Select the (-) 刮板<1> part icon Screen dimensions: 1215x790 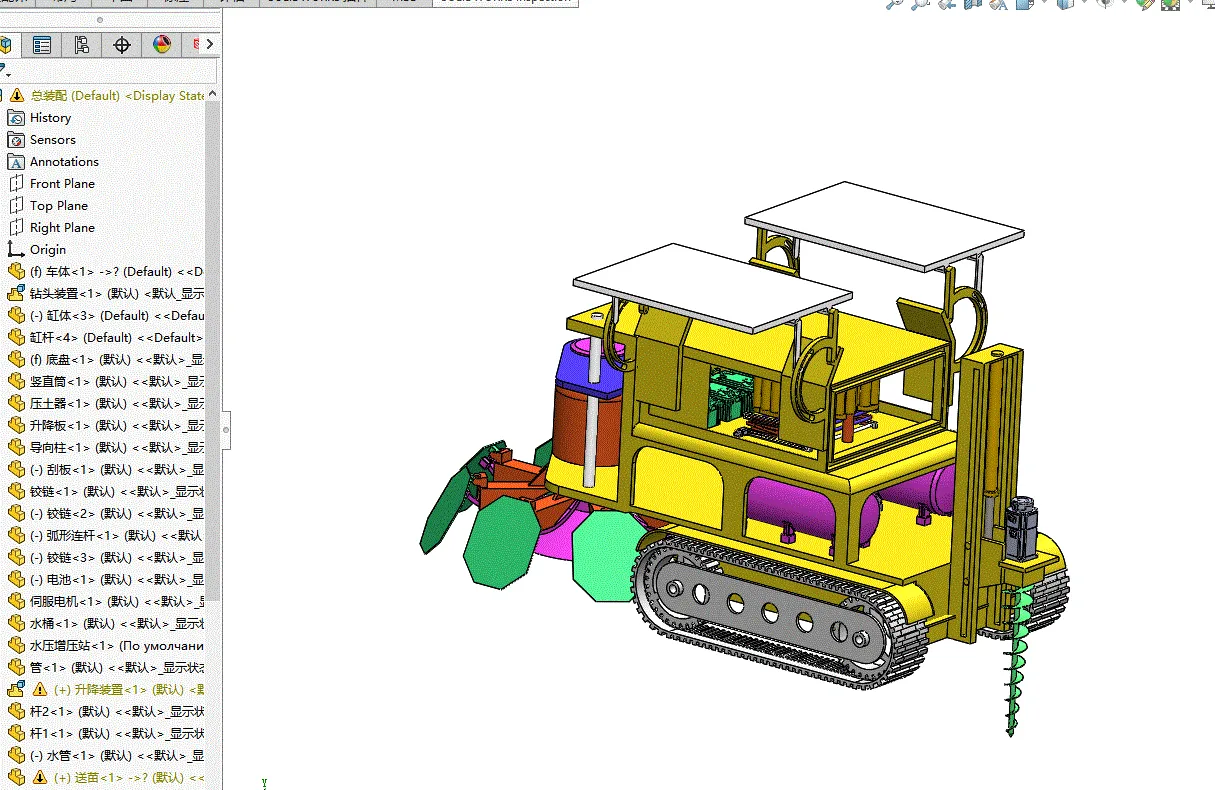[15, 470]
